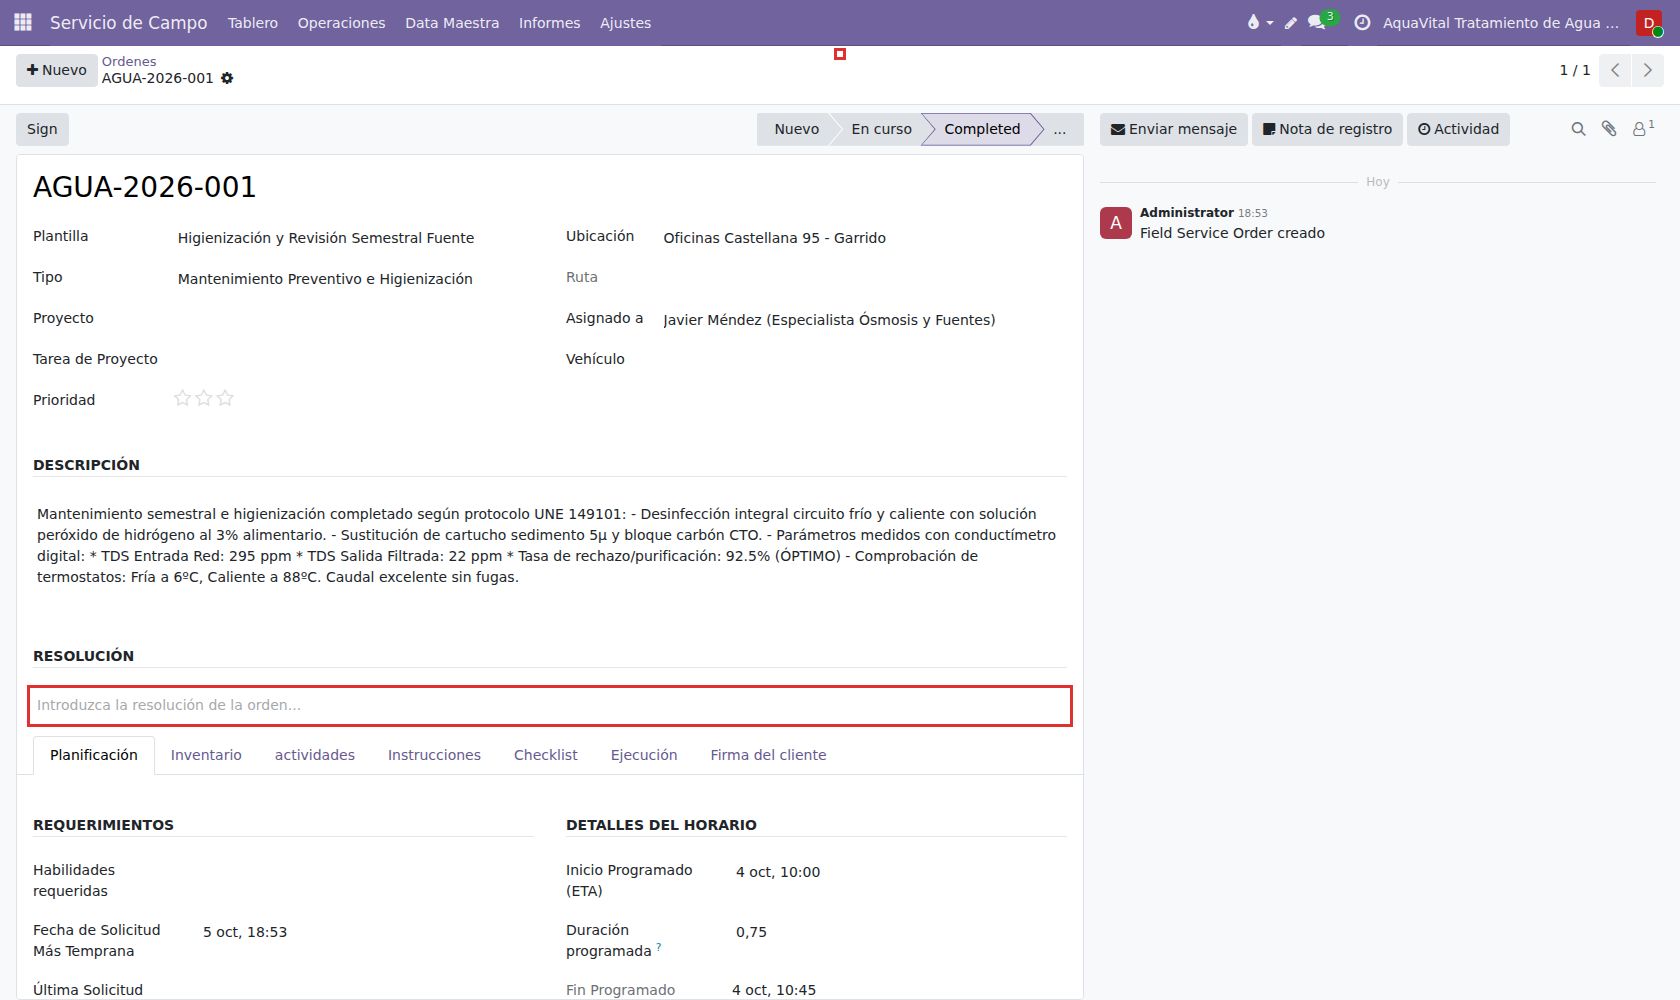The image size is (1680, 1000).
Task: Go to previous record arrow
Action: pos(1615,70)
